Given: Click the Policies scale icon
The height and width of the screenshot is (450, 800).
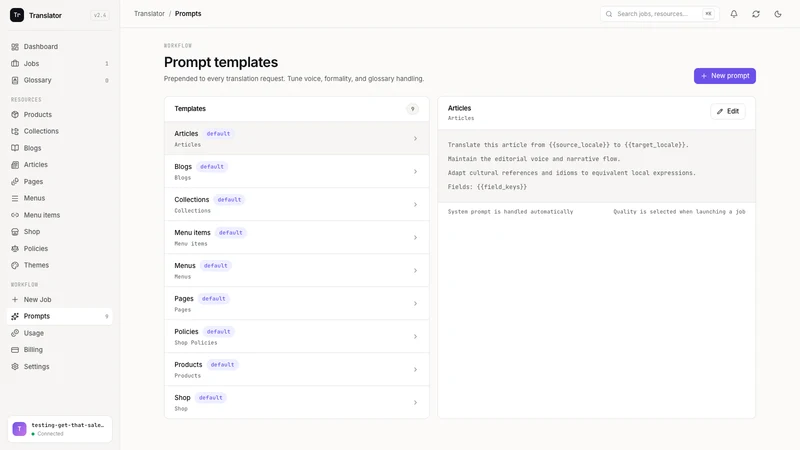Looking at the screenshot, I should 15,248.
